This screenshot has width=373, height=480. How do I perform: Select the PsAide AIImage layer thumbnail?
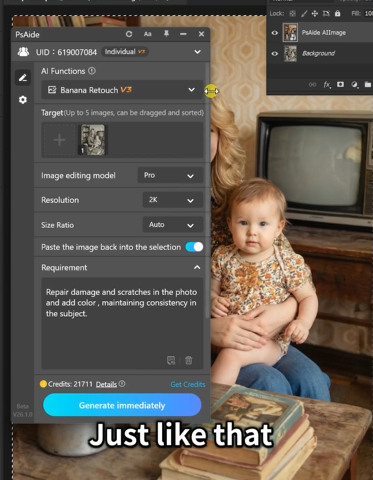point(290,32)
